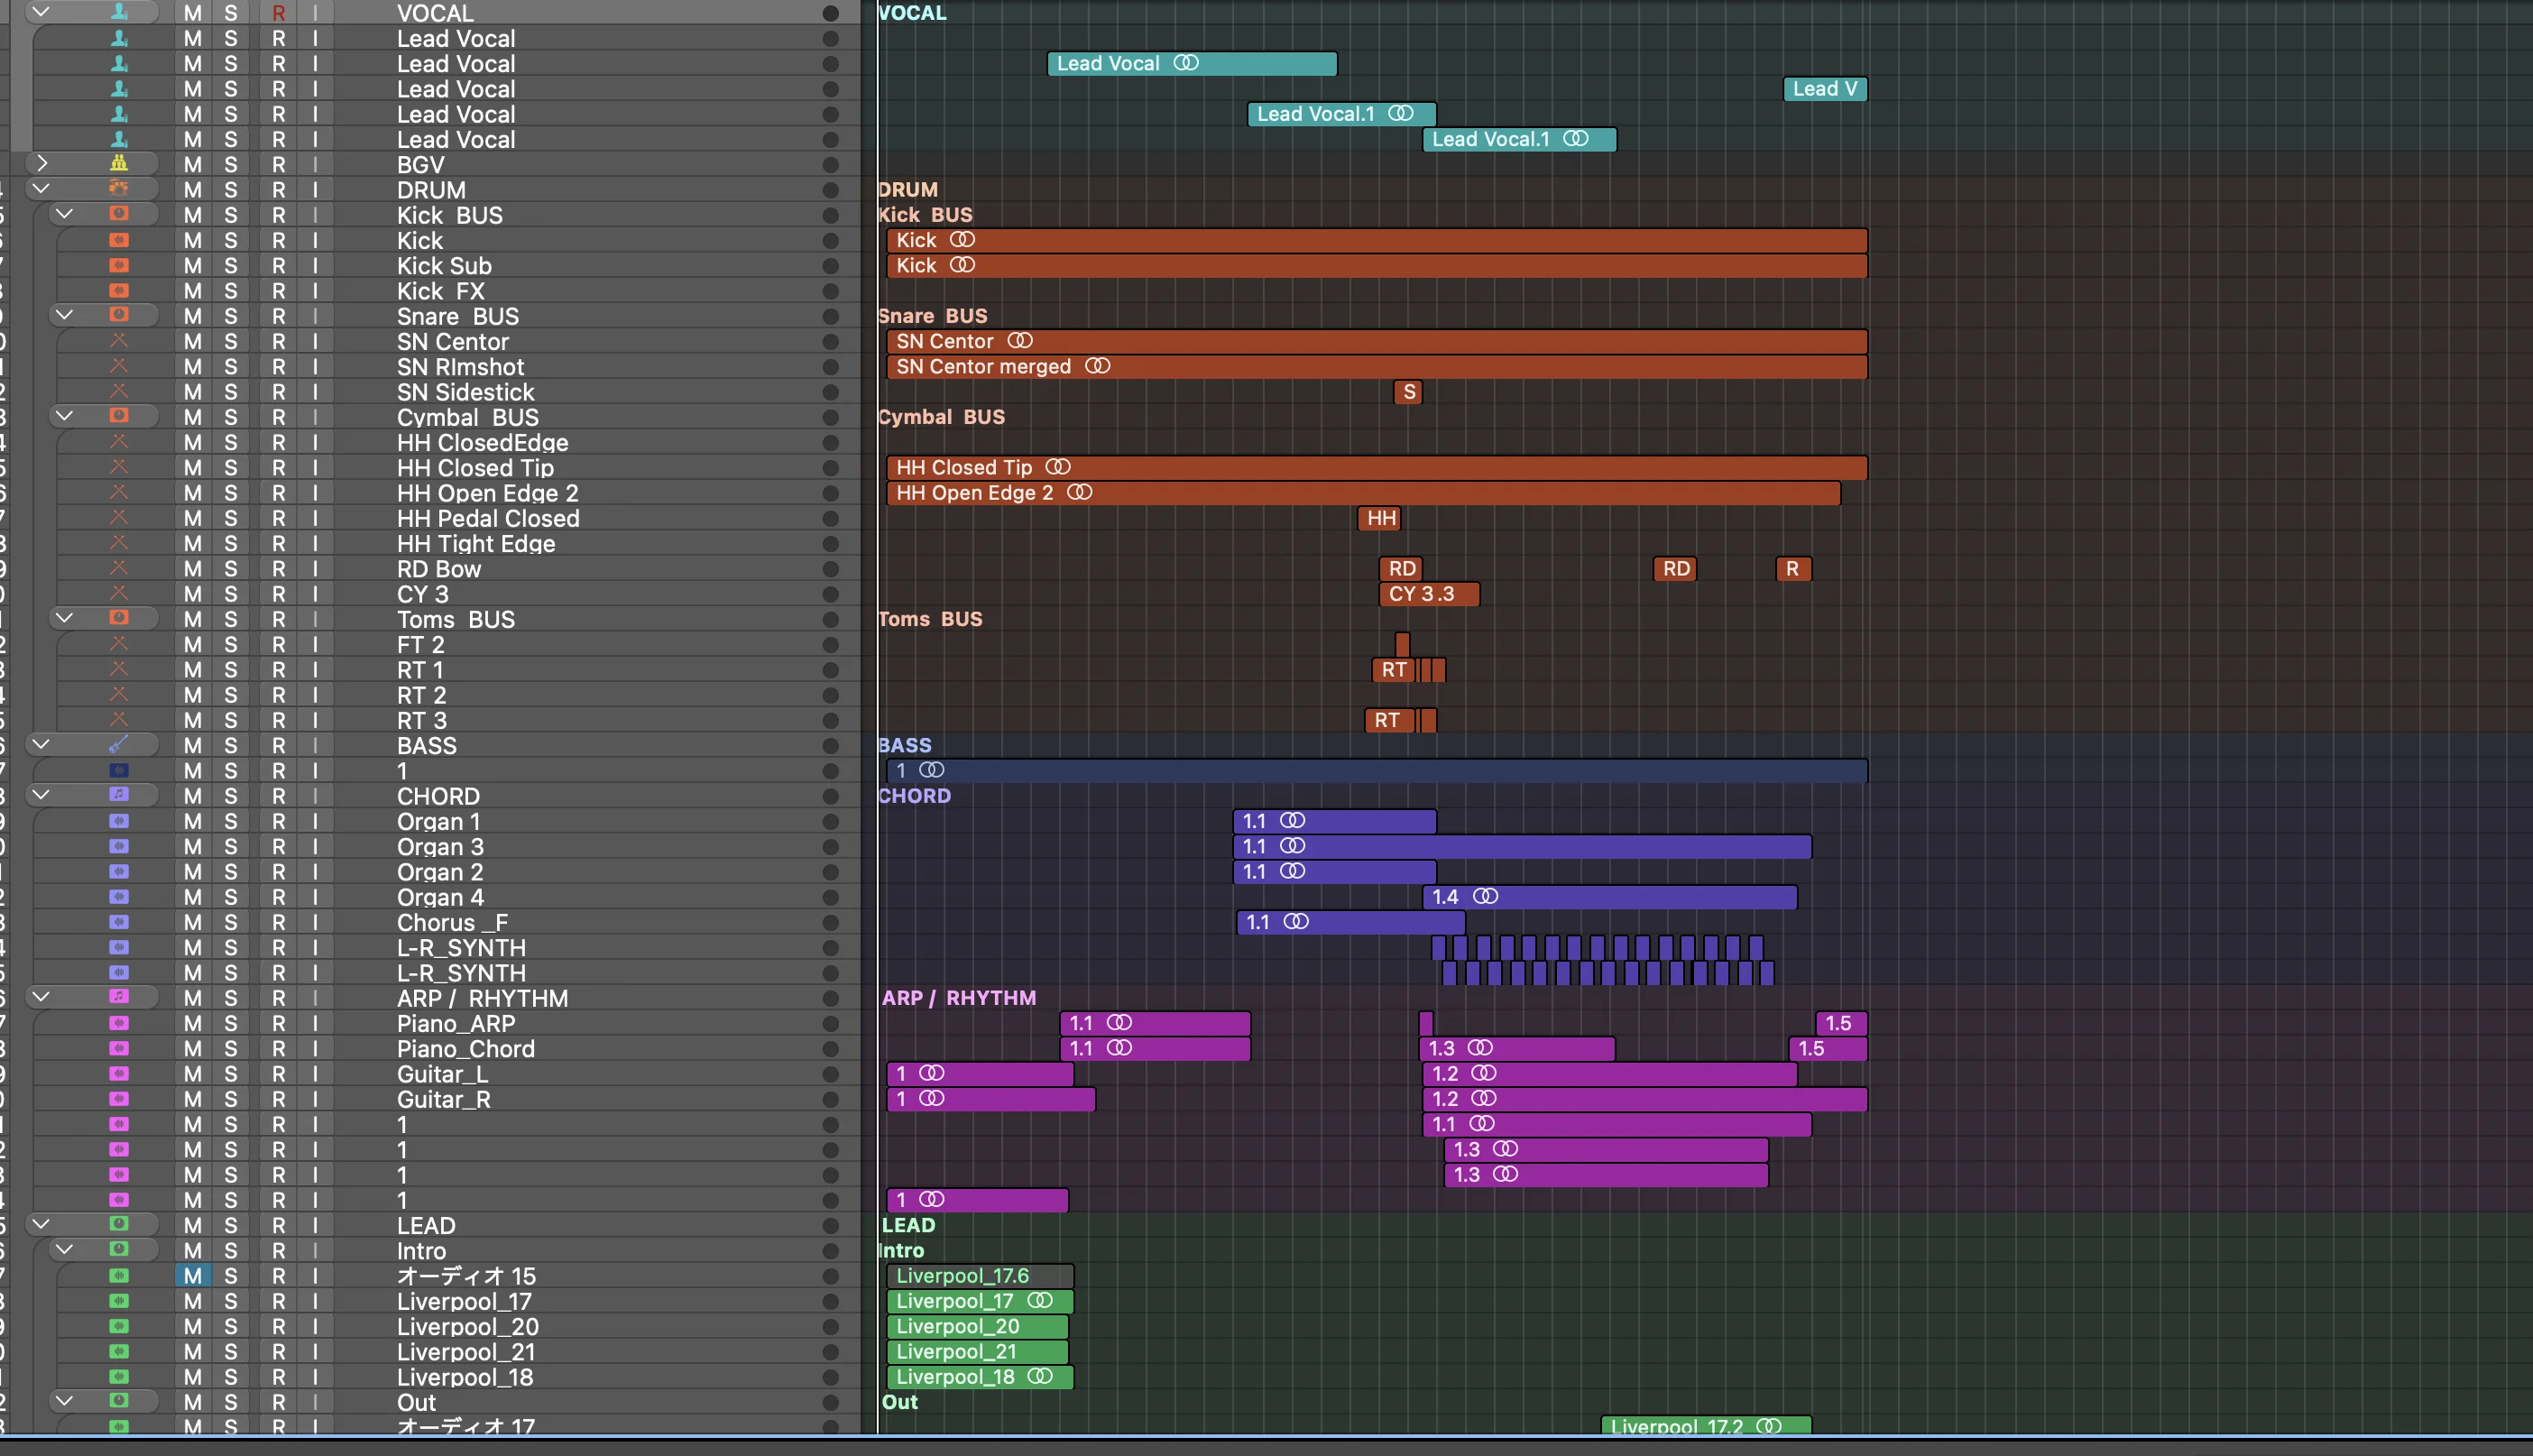Click the SN Rimshot drumstick icon
The width and height of the screenshot is (2533, 1456).
coord(119,366)
